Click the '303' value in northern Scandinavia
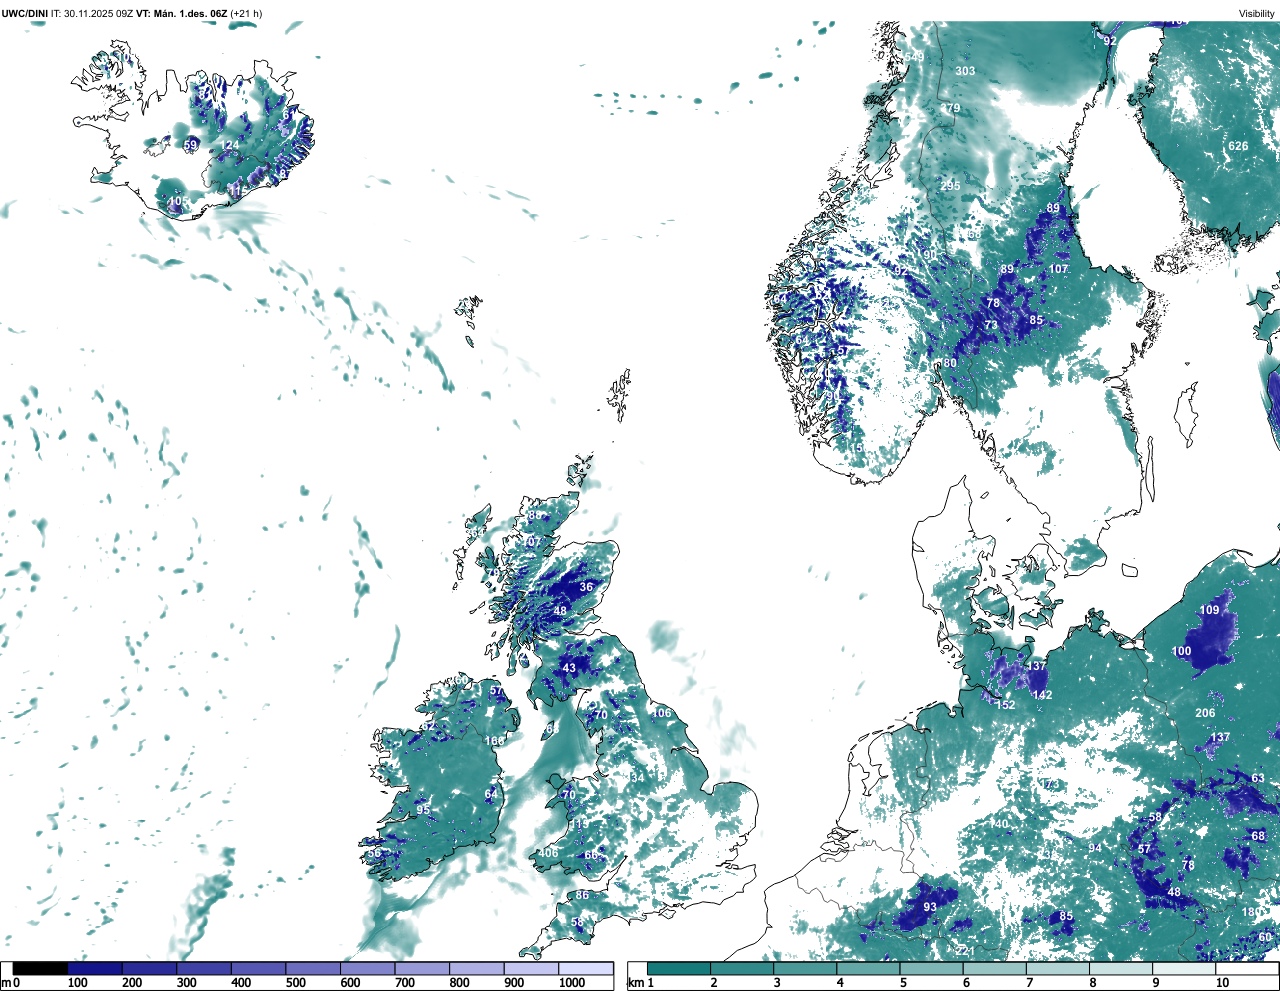The height and width of the screenshot is (991, 1280). coord(965,71)
